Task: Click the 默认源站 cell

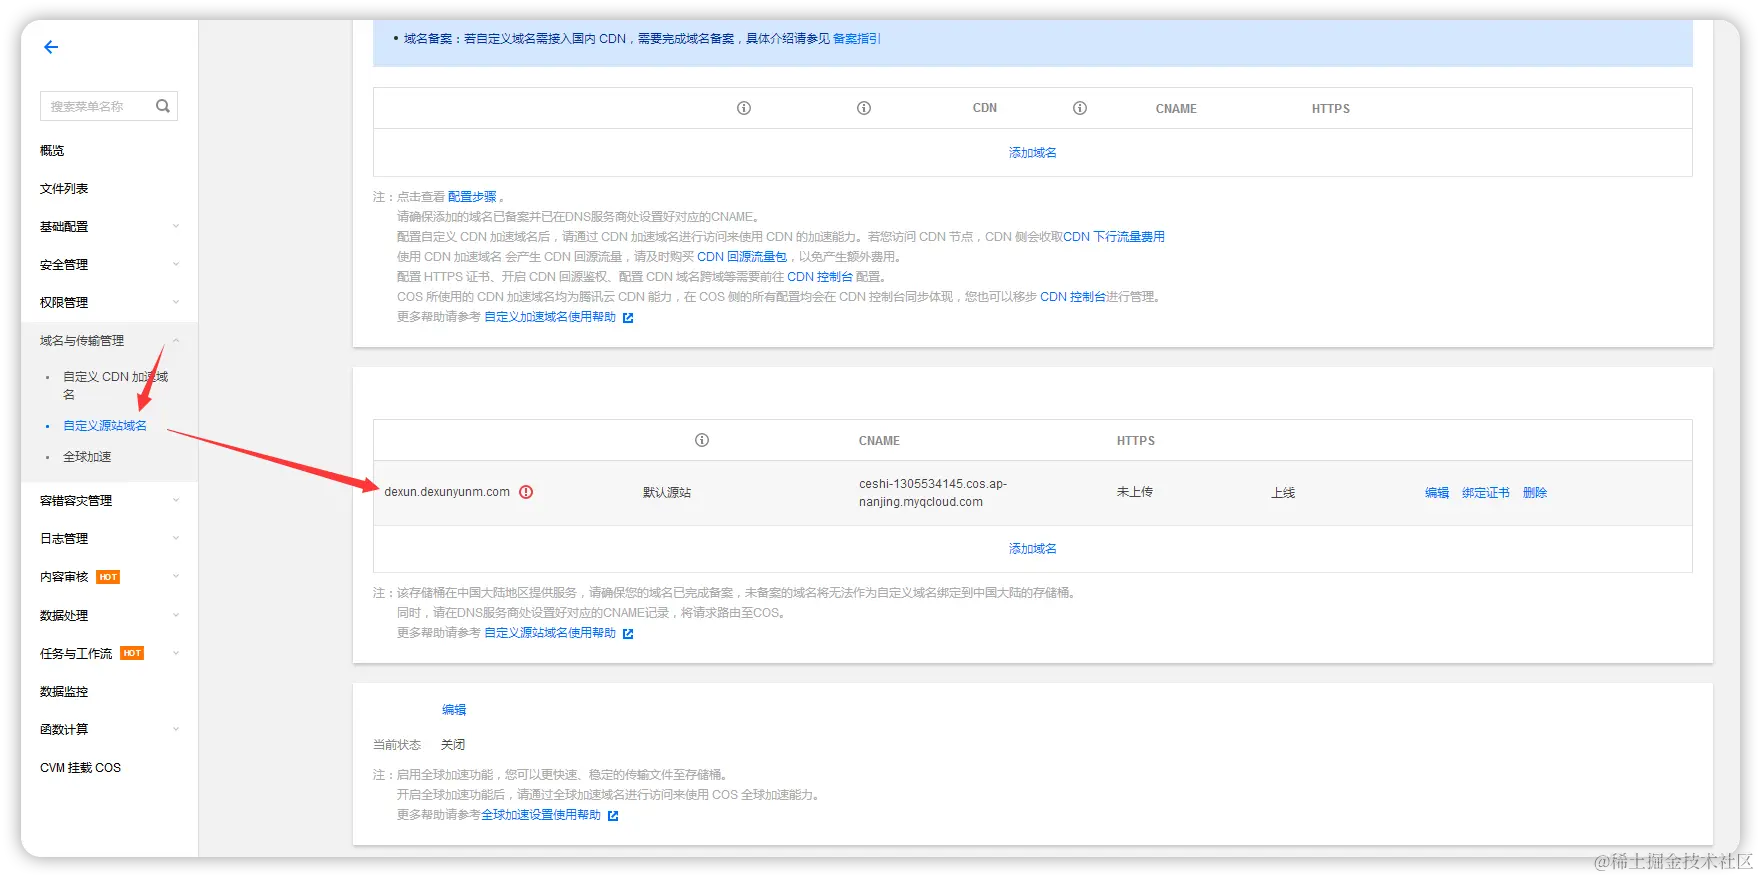Action: [667, 493]
